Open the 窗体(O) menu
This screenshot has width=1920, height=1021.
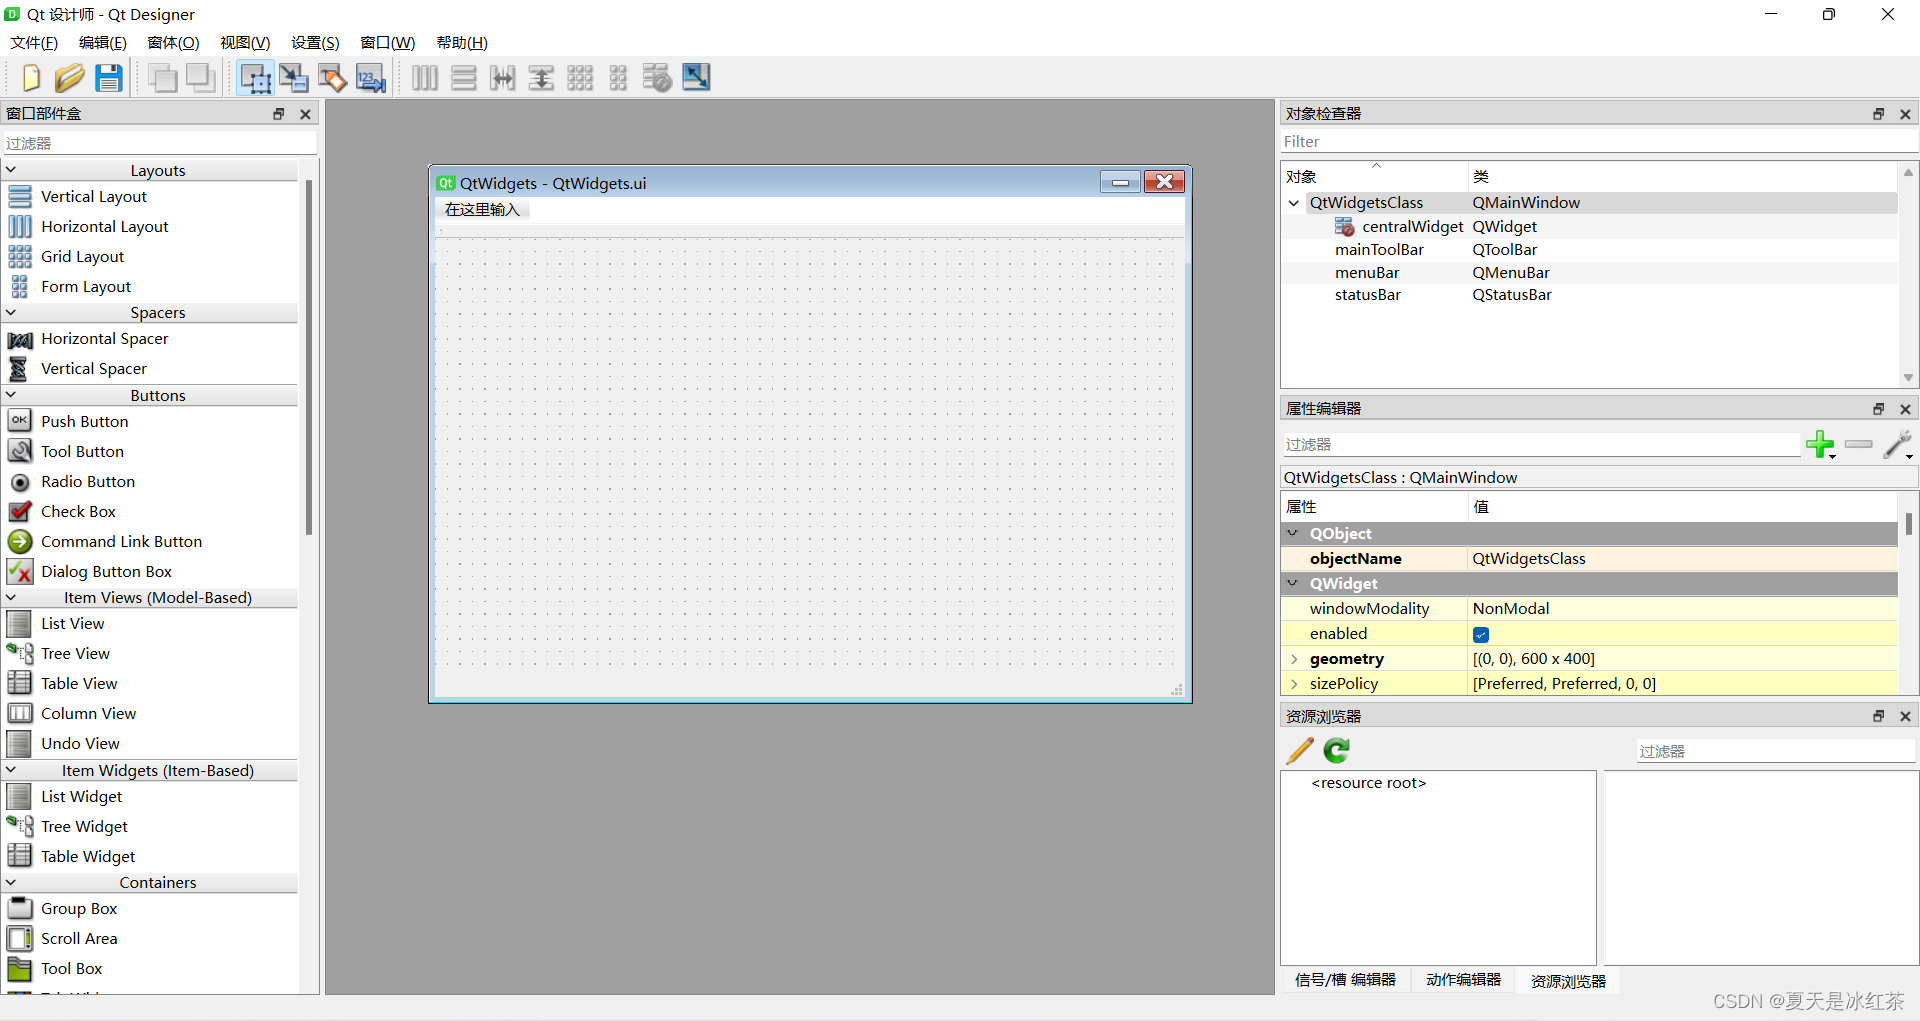pyautogui.click(x=173, y=42)
